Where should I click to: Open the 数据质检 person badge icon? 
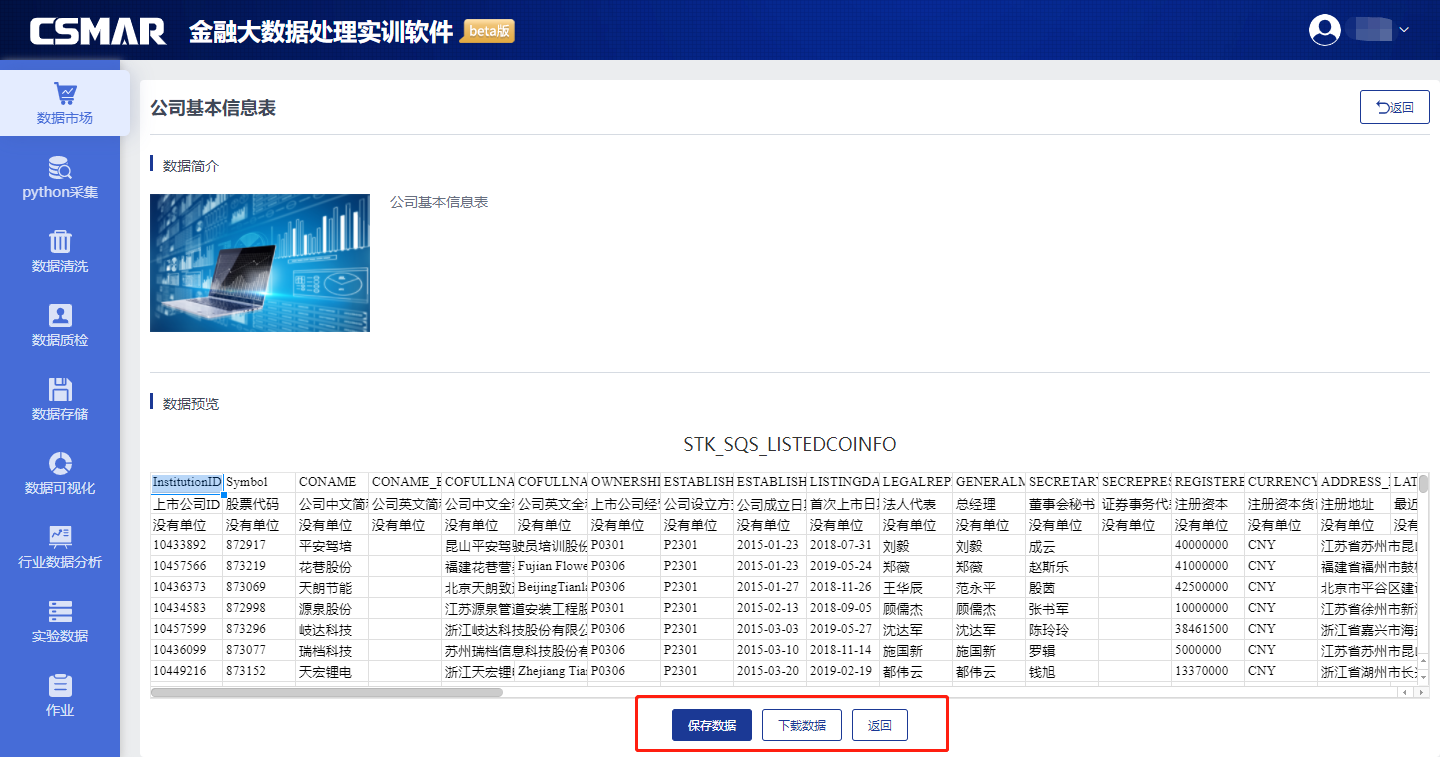[60, 316]
